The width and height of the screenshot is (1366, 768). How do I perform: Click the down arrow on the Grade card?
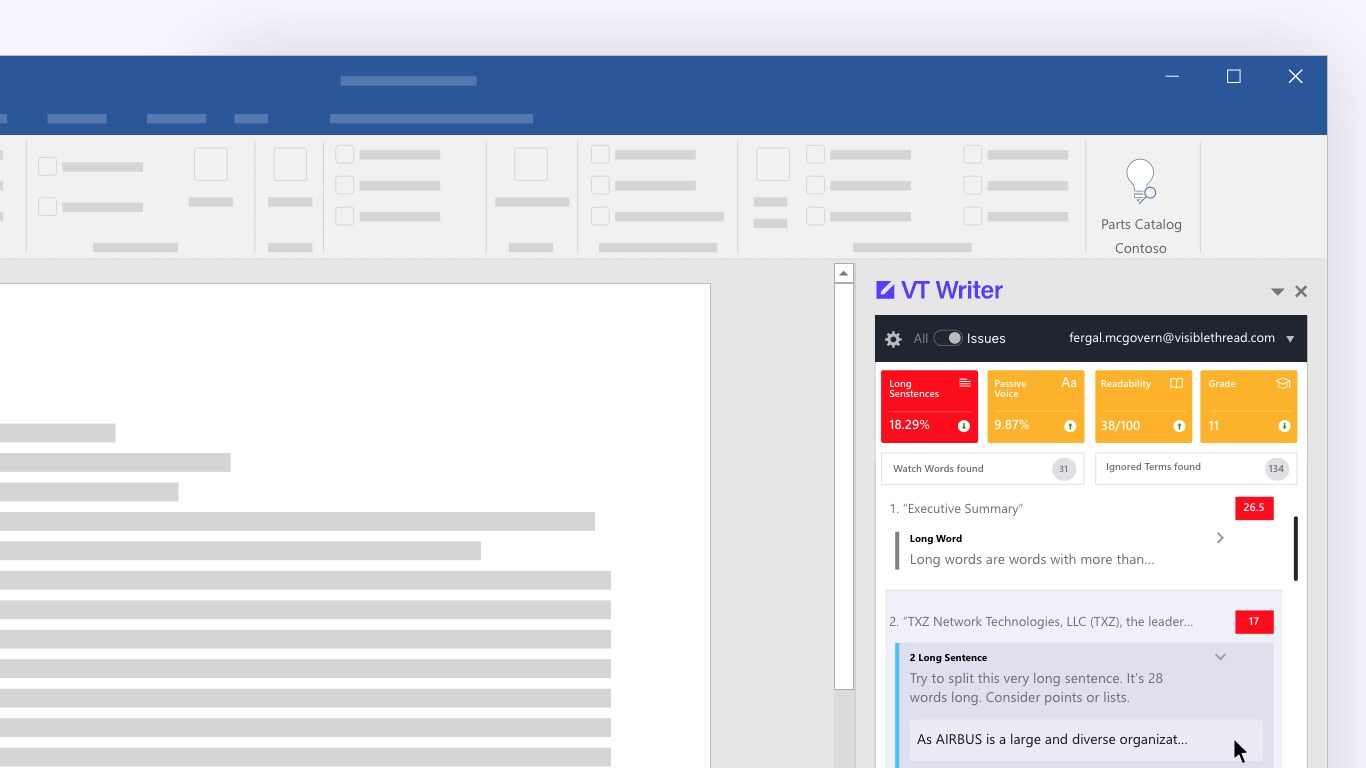click(1284, 426)
